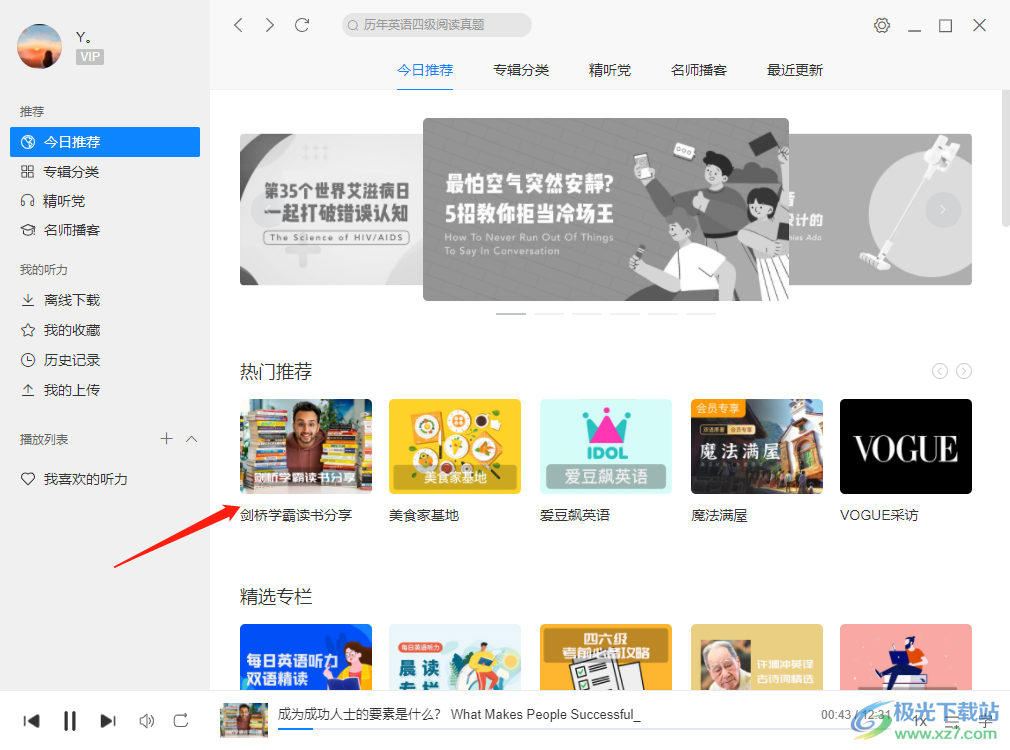The image size is (1010, 750).
Task: Select 今日推荐 in the left sidebar
Action: tap(105, 142)
